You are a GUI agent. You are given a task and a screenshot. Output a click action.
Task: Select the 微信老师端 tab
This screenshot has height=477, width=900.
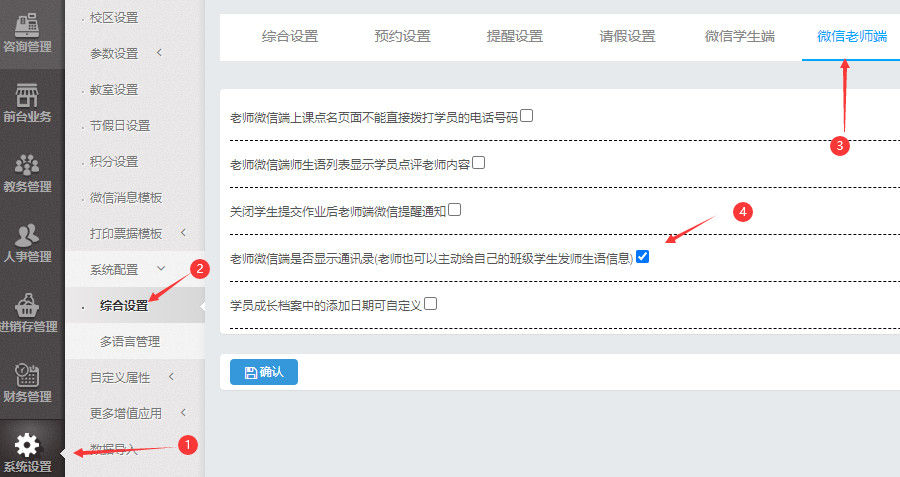(x=852, y=36)
